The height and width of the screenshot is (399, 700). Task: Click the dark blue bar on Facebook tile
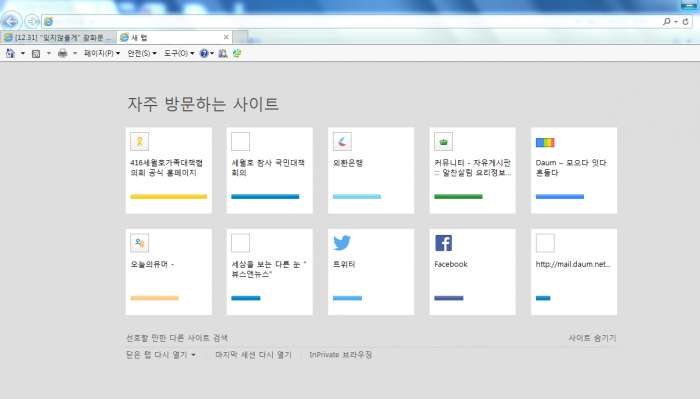449,298
